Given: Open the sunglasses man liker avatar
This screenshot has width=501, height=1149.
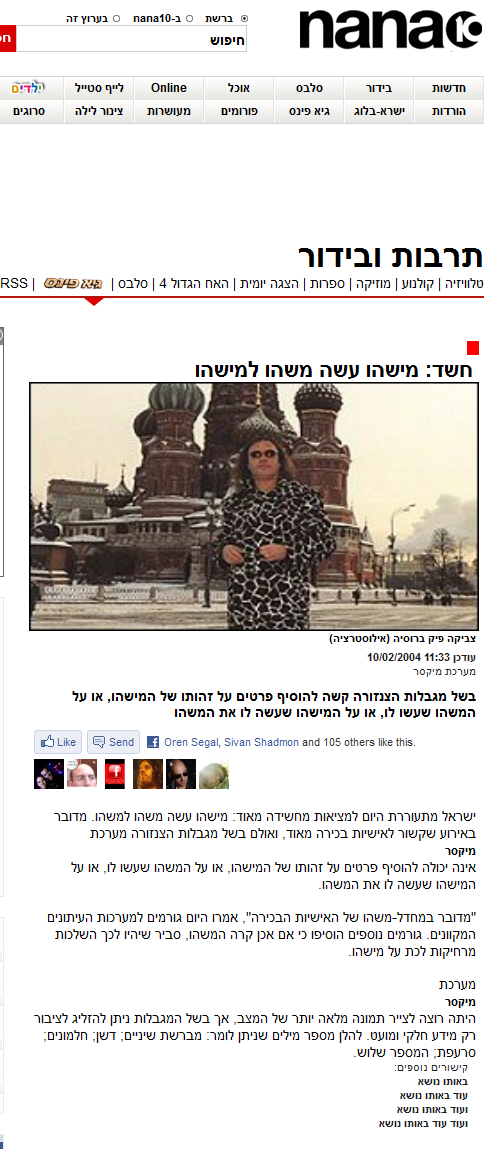Looking at the screenshot, I should click(181, 774).
